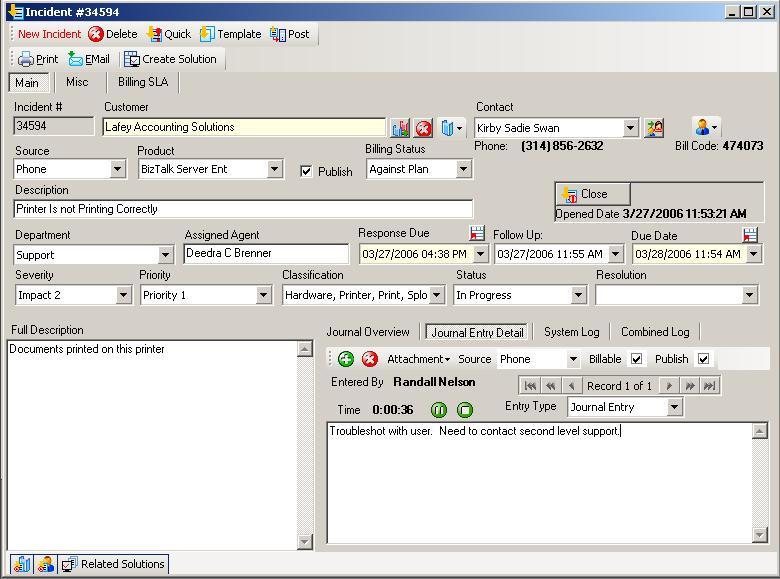Delete journal entry with red X icon
This screenshot has height=579, width=780.
coord(370,359)
